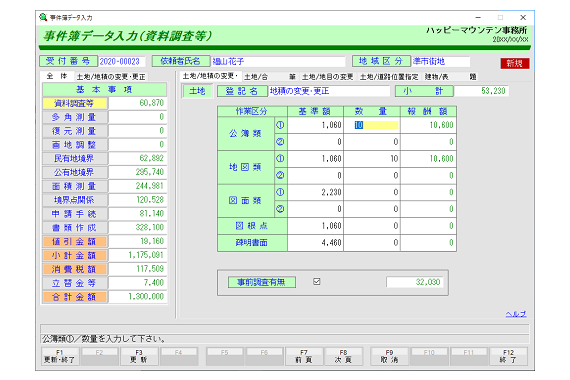This screenshot has width=570, height=380.
Task: Click the 小計金額 label
Action: (75, 255)
